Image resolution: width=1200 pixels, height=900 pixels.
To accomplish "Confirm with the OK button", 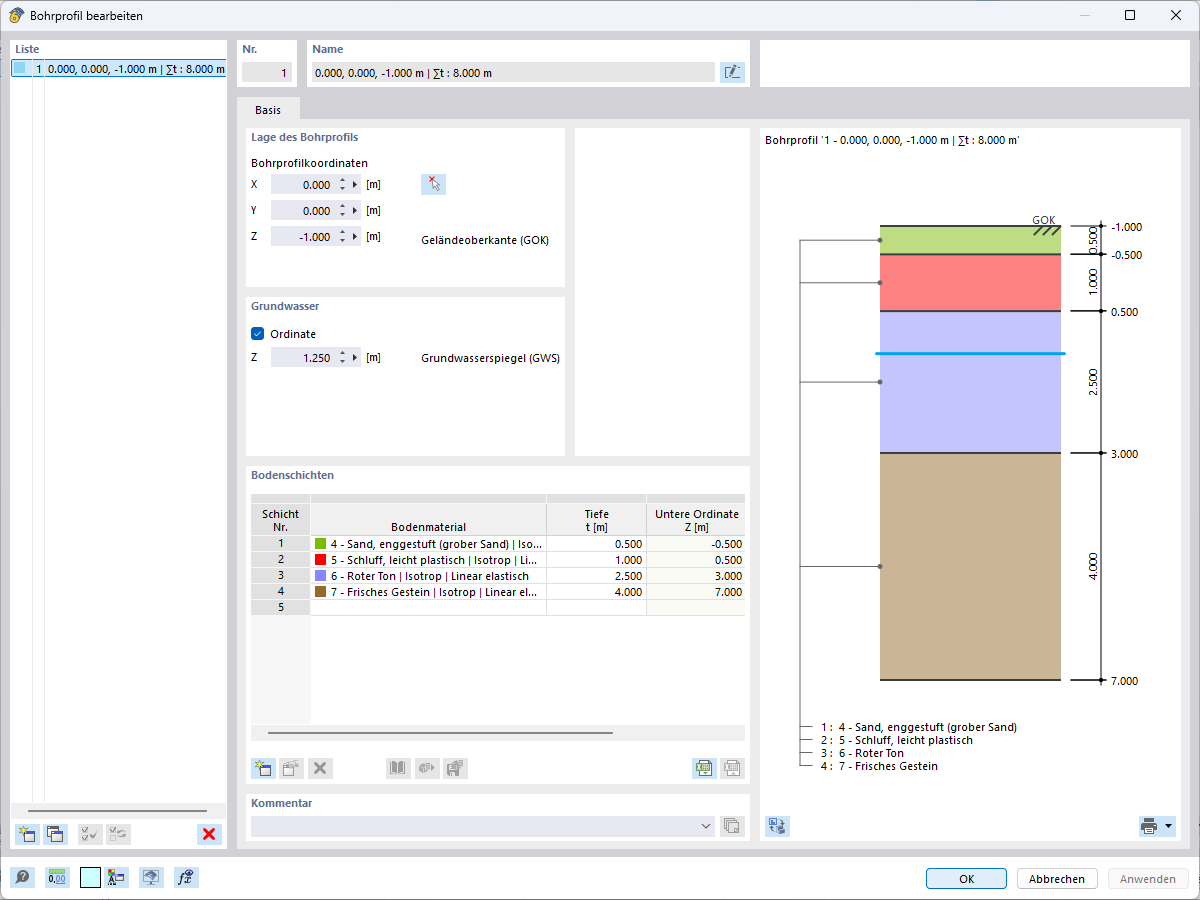I will 966,879.
